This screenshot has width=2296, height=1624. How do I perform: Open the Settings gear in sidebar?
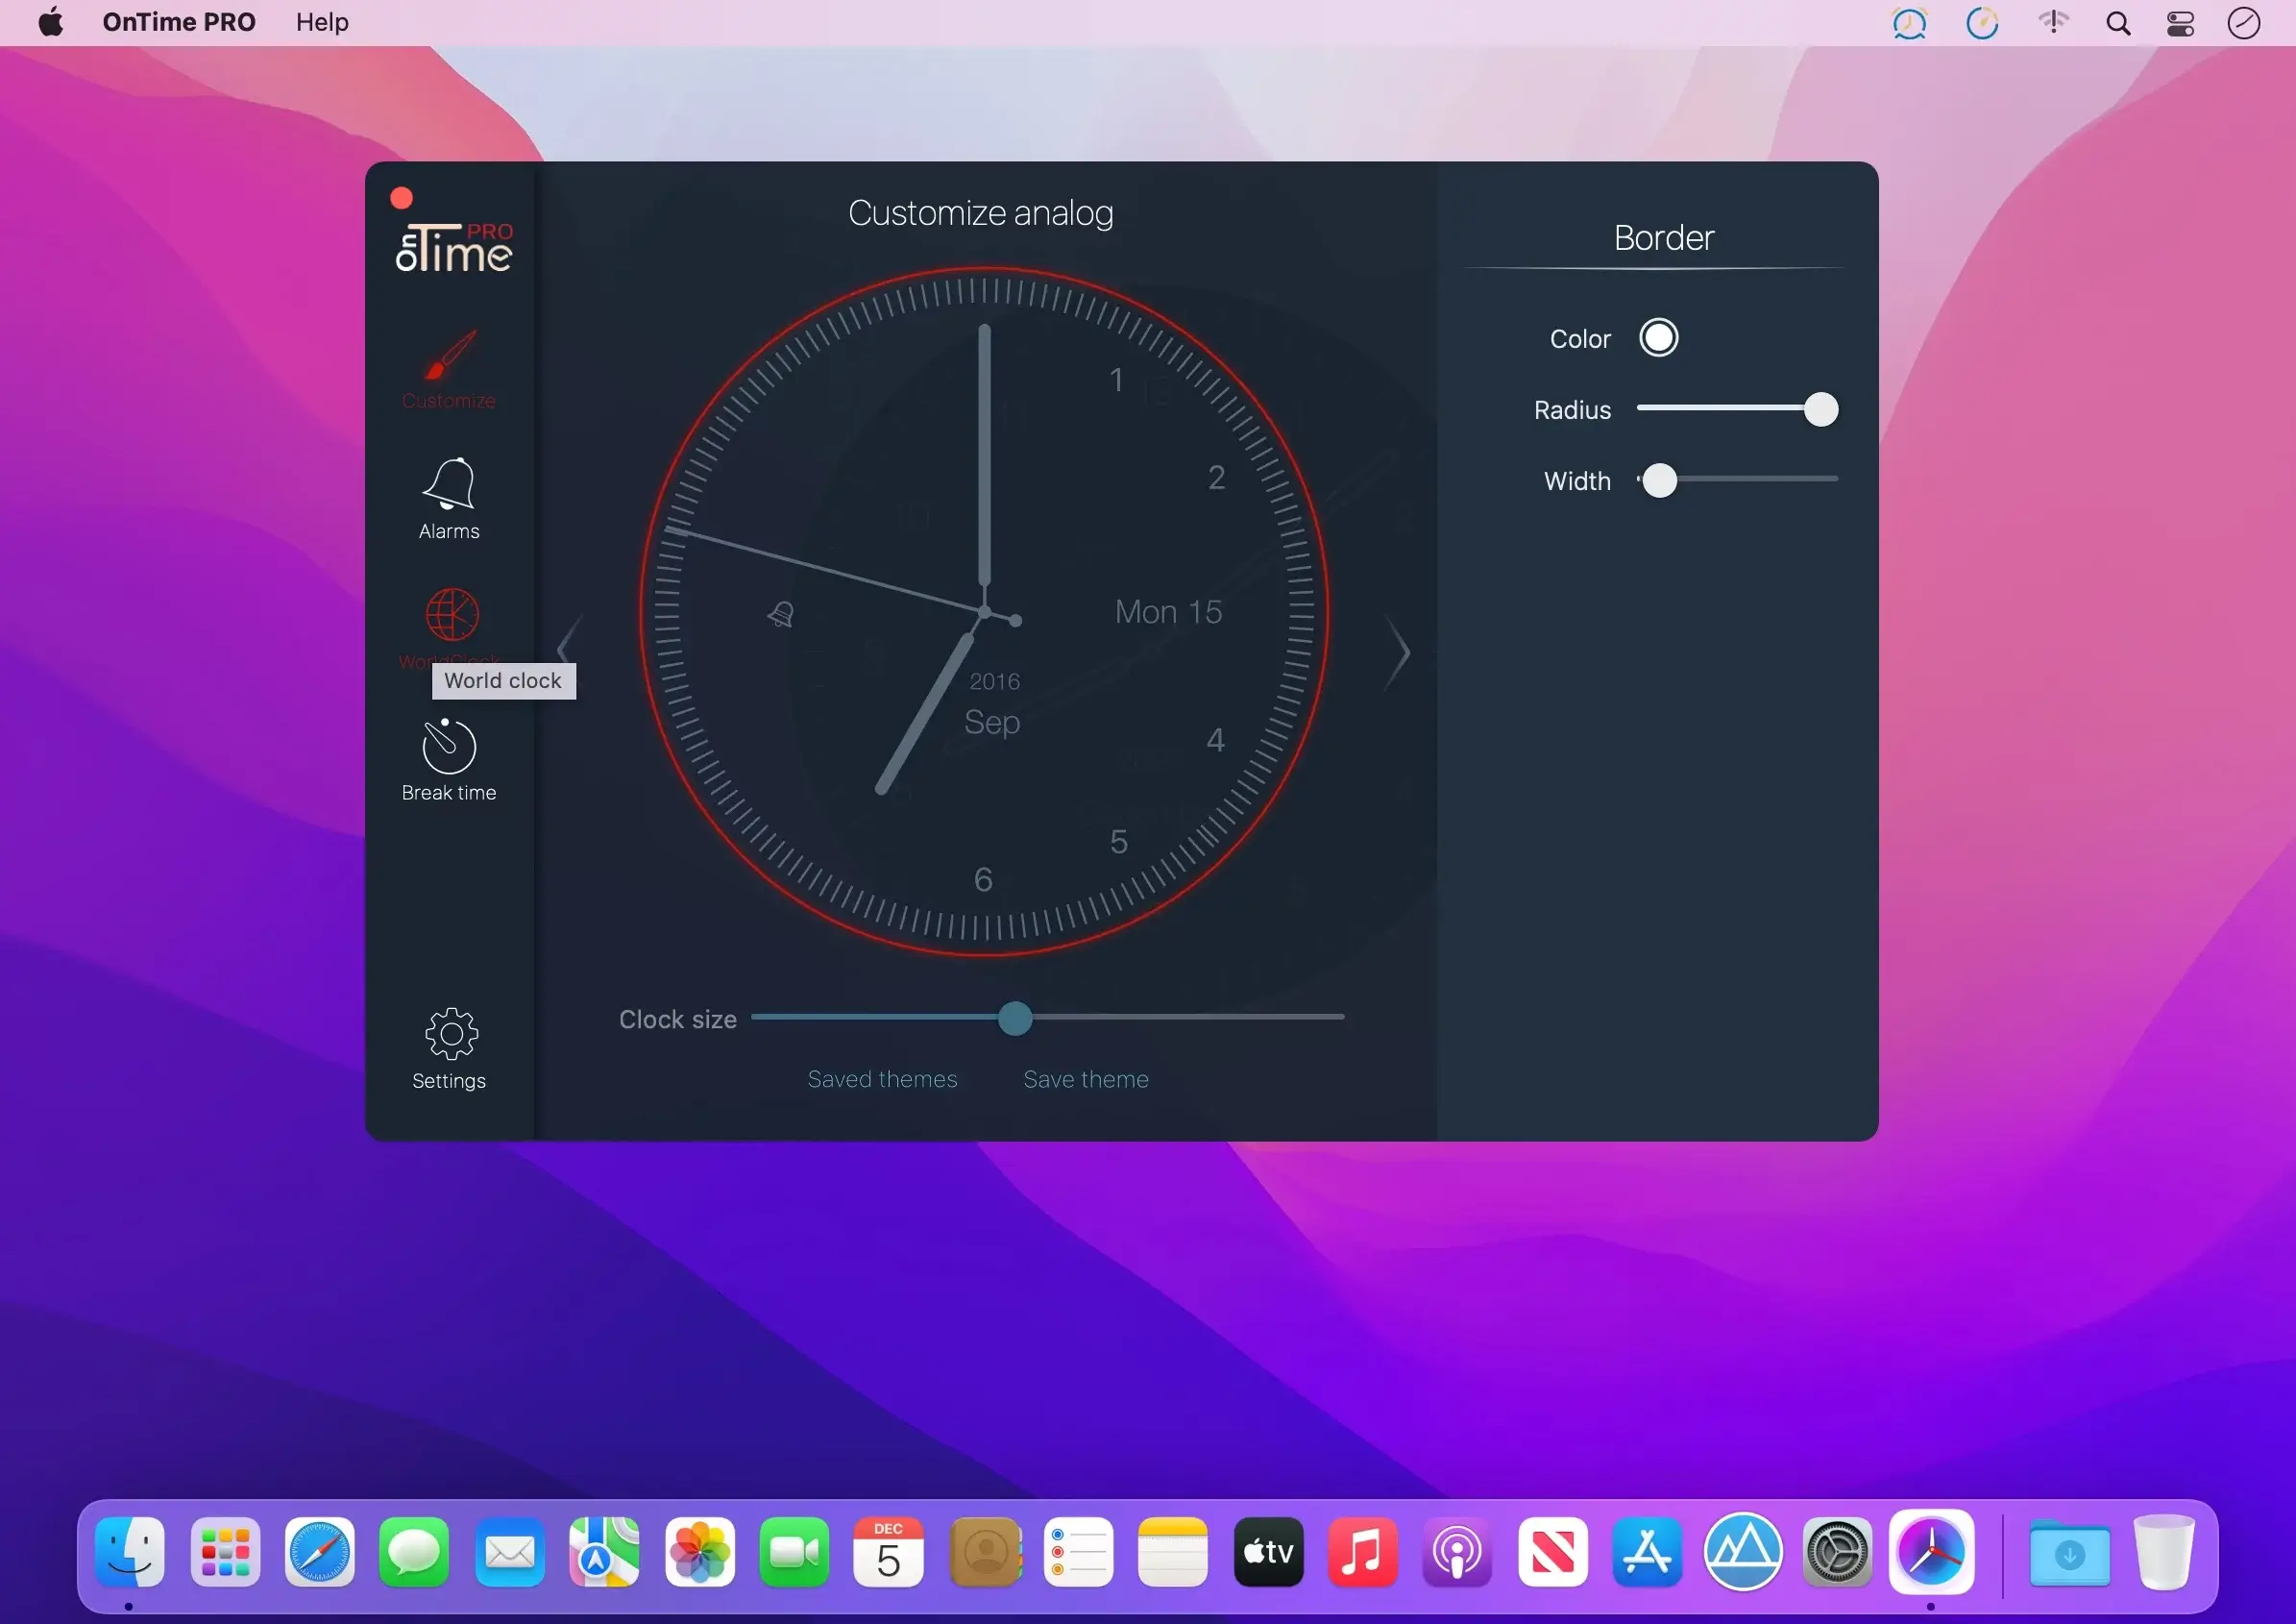point(451,1033)
